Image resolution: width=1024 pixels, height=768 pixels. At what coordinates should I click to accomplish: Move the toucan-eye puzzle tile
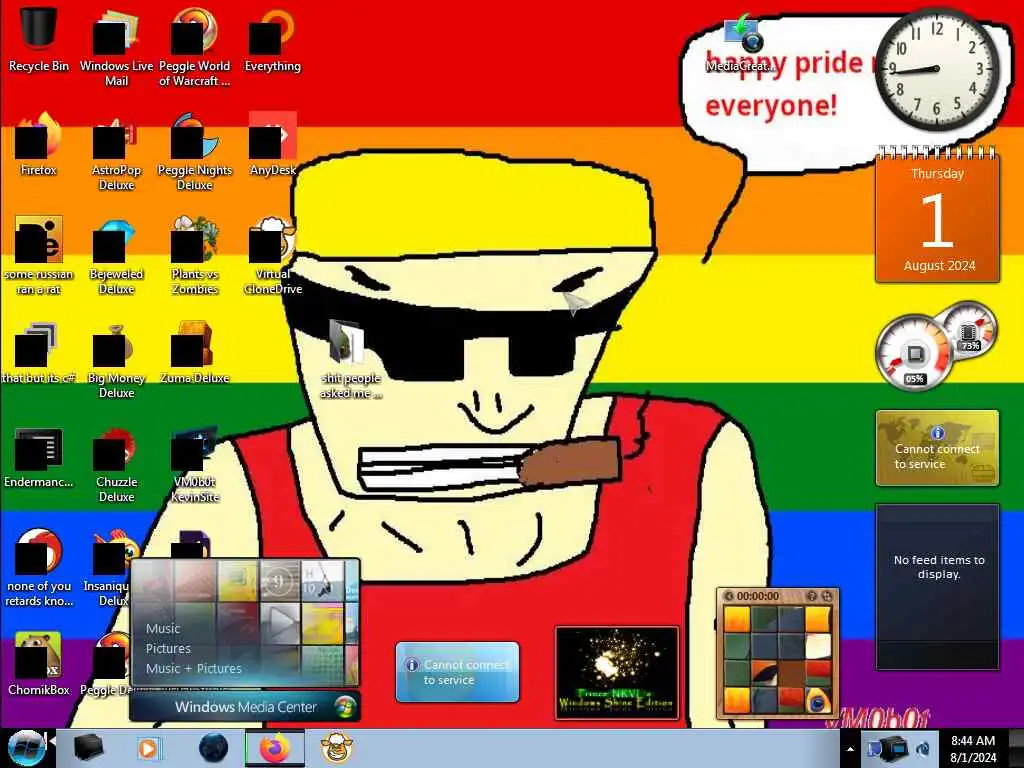tap(818, 700)
